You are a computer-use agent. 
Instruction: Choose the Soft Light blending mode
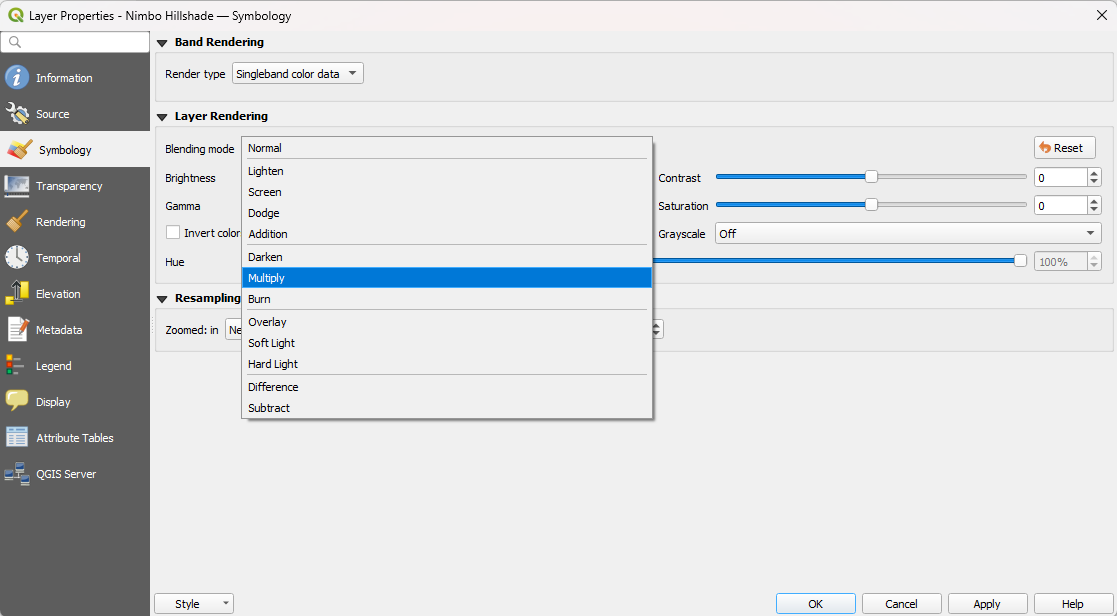pos(447,343)
